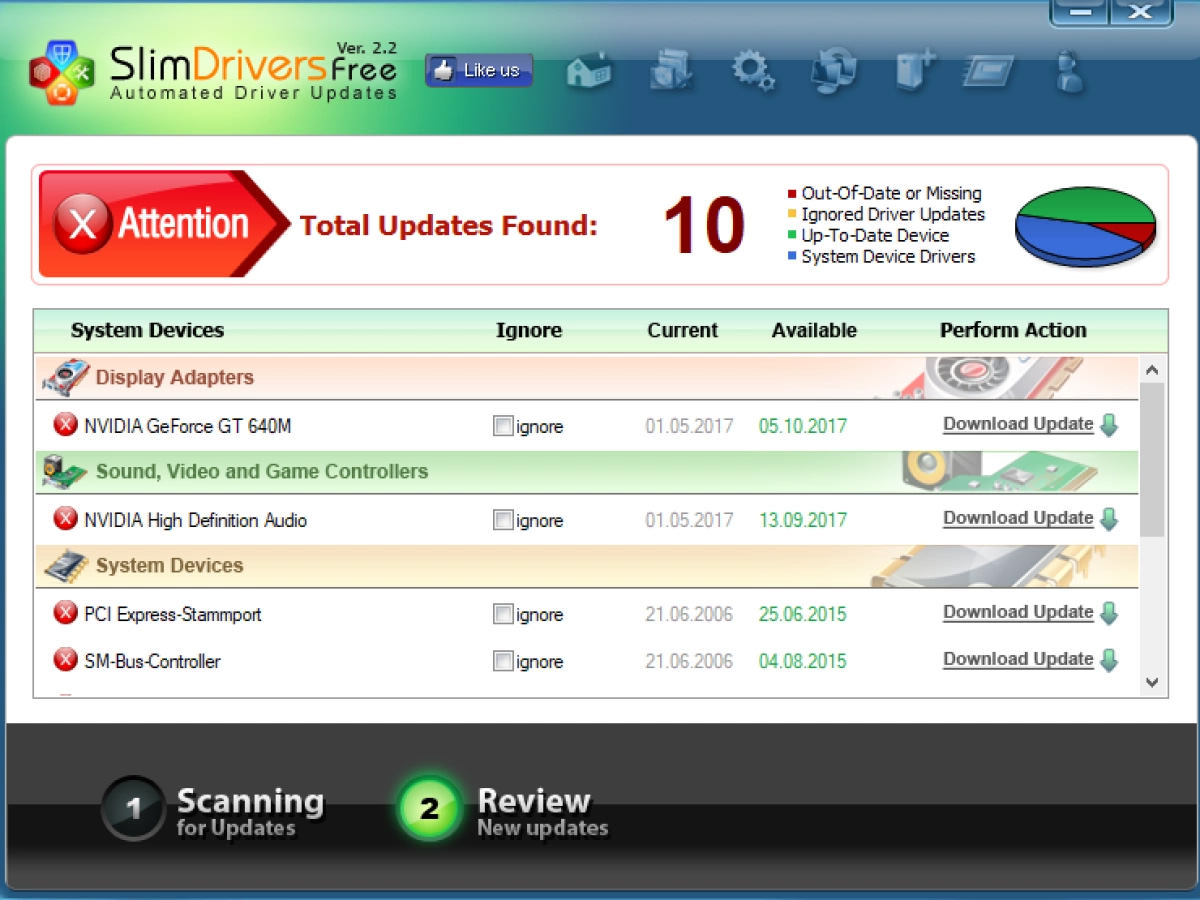Click available date 13.09.2017
Image resolution: width=1200 pixels, height=900 pixels.
pyautogui.click(x=802, y=520)
